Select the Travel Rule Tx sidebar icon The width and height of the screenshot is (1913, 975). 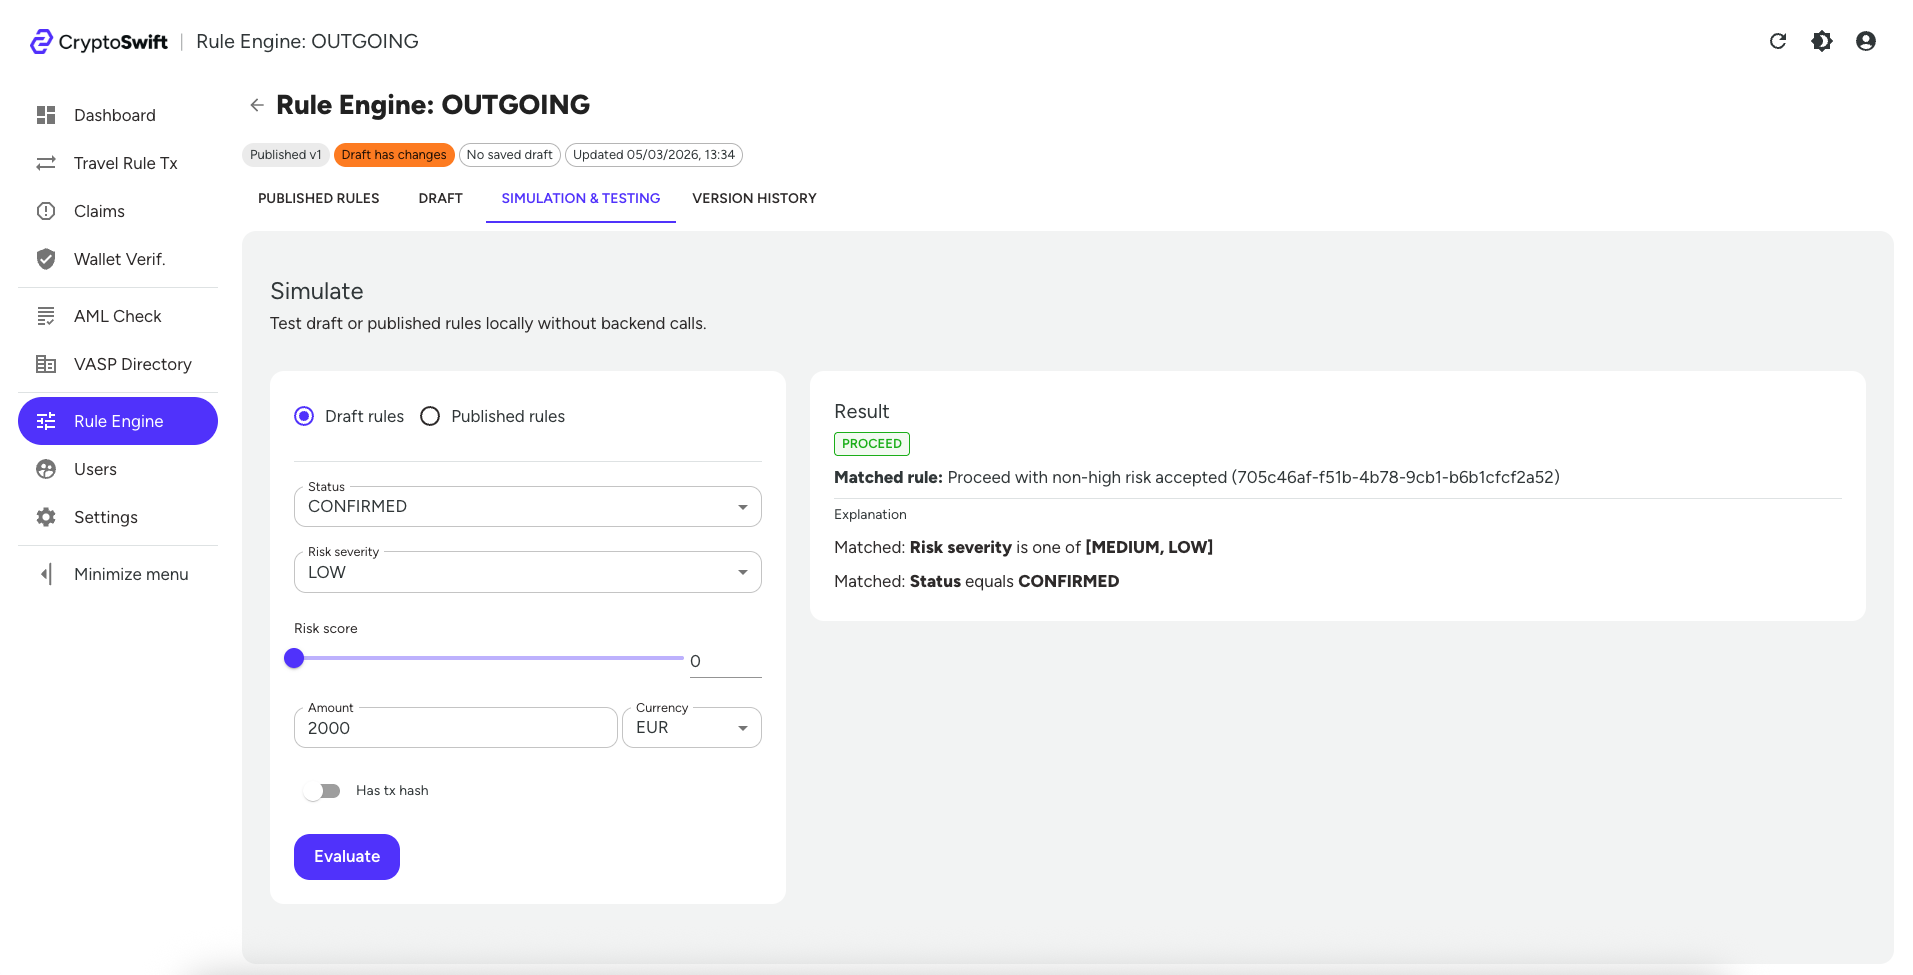[46, 163]
